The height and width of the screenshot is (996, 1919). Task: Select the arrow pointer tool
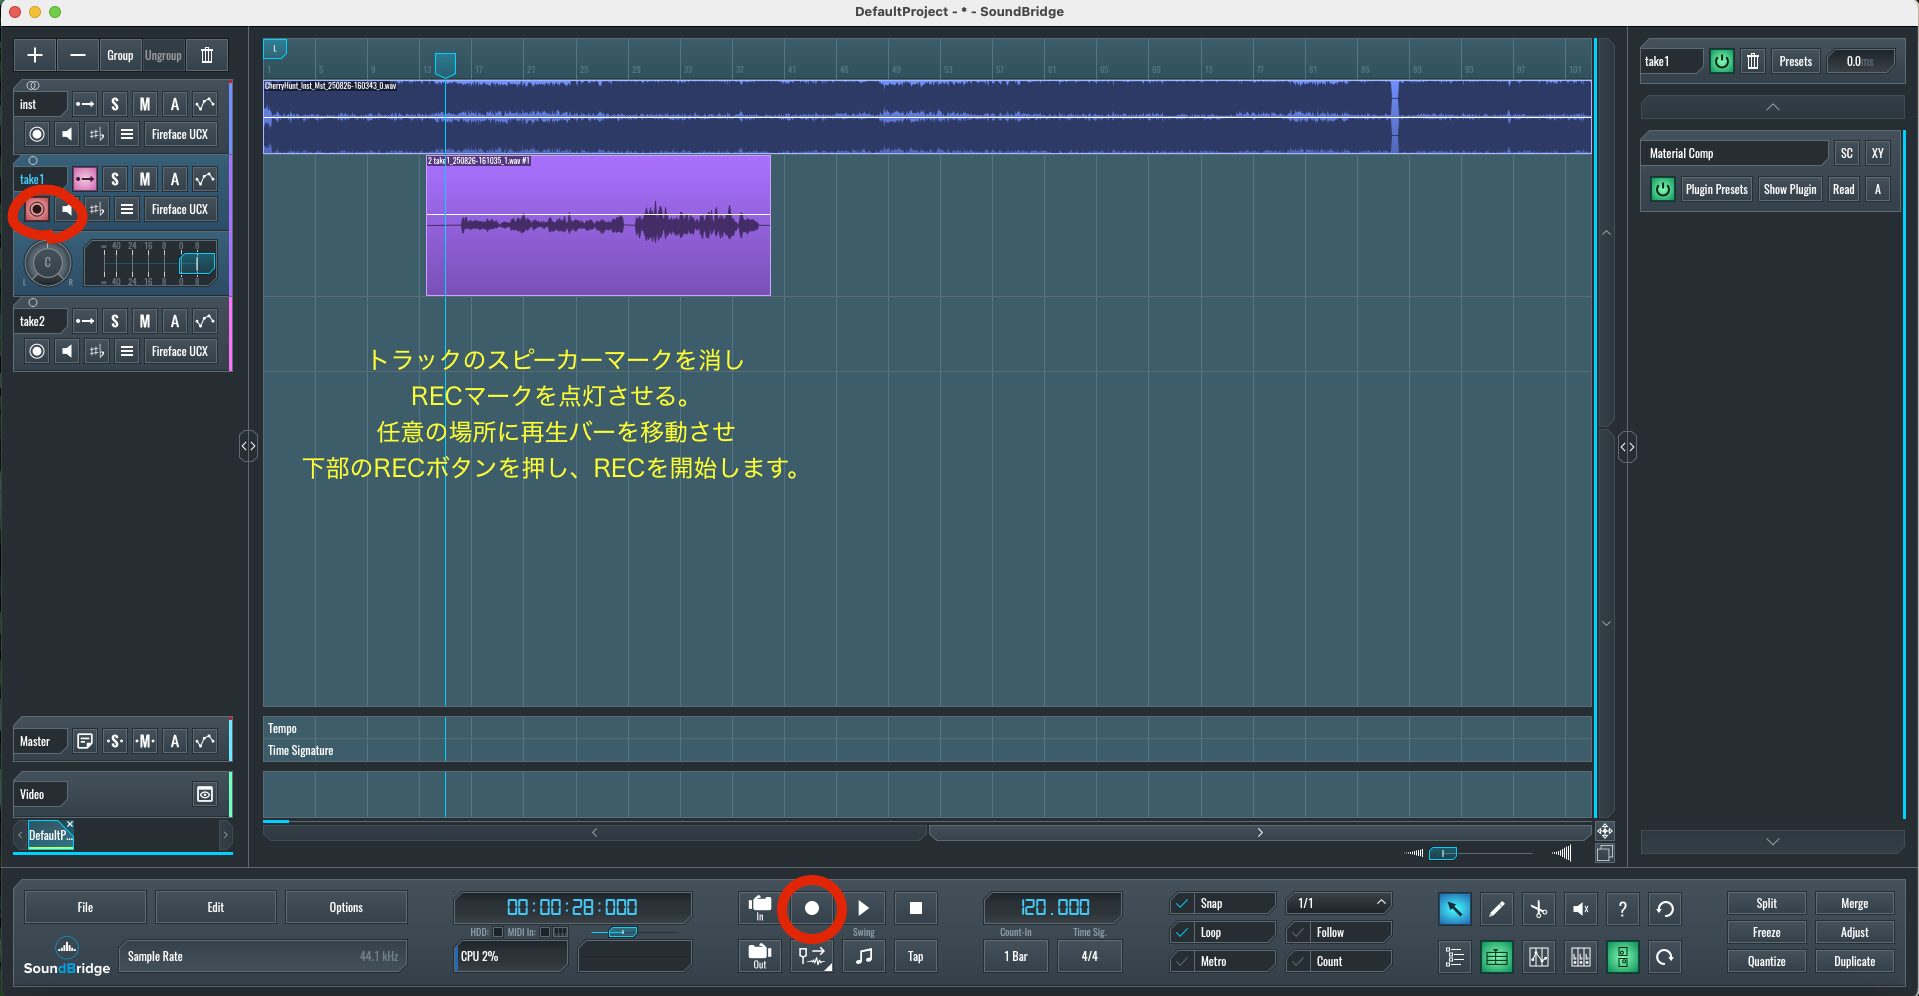tap(1455, 908)
